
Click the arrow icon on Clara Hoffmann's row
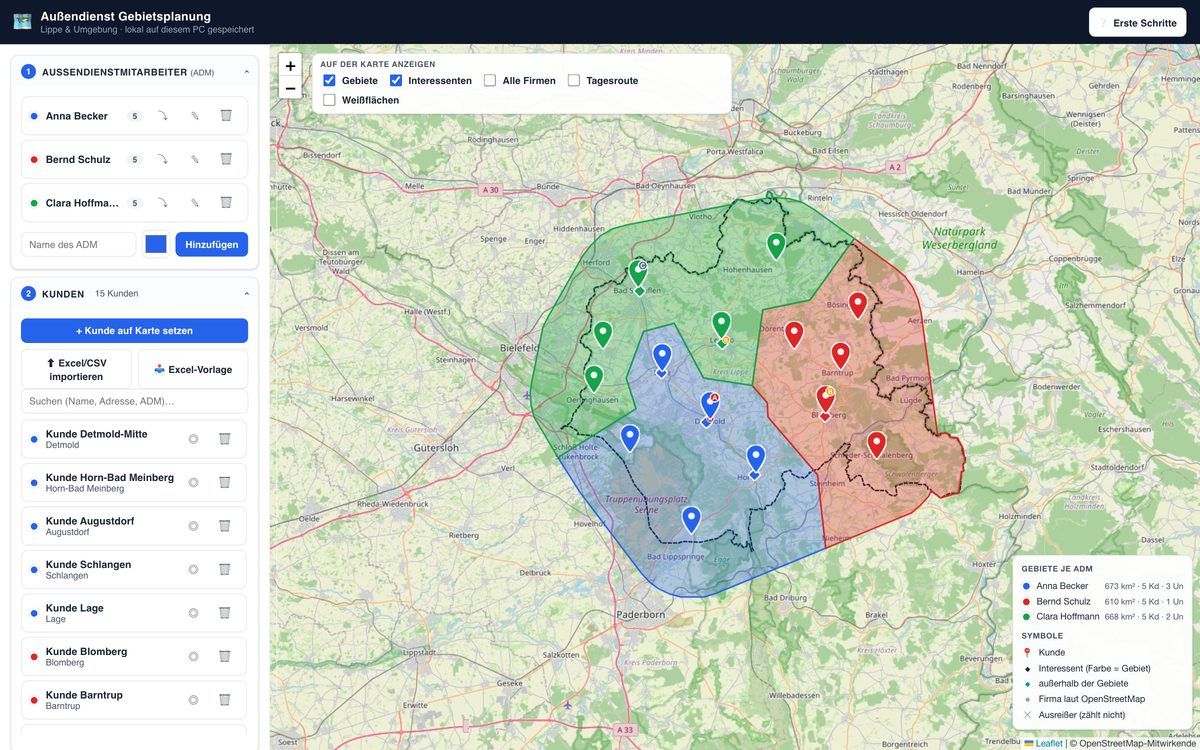[x=163, y=203]
